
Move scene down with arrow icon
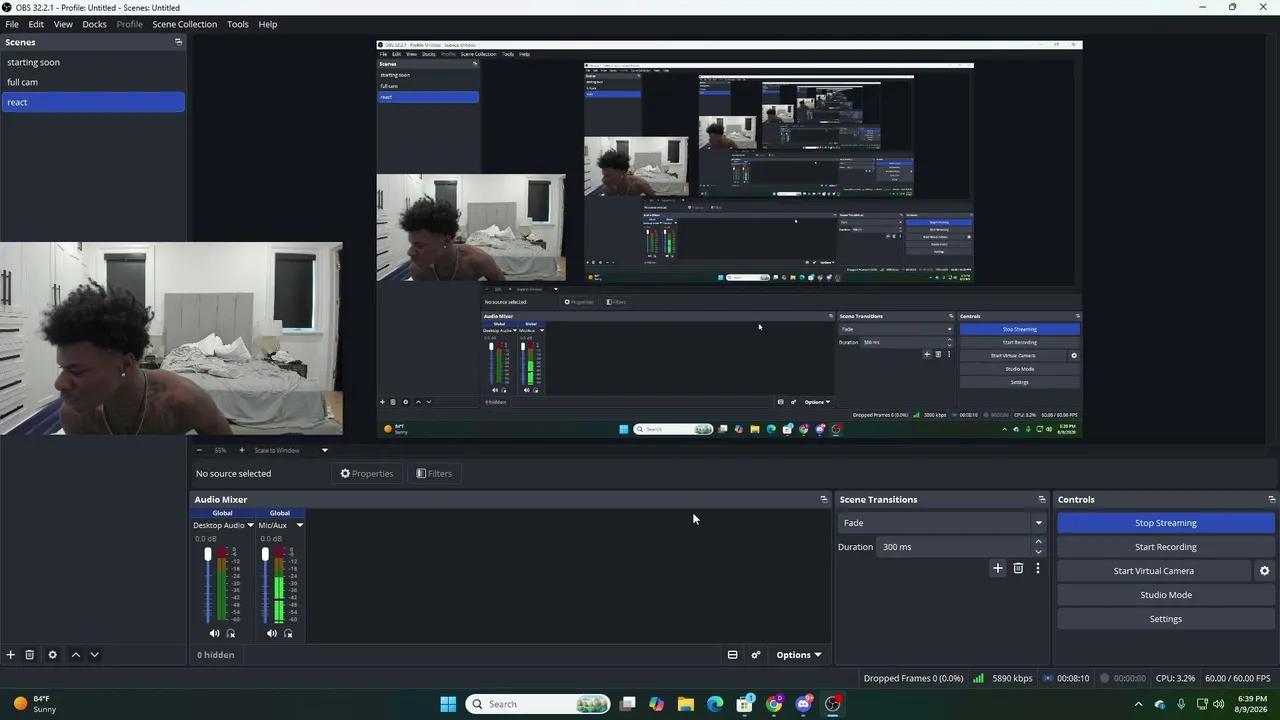94,655
